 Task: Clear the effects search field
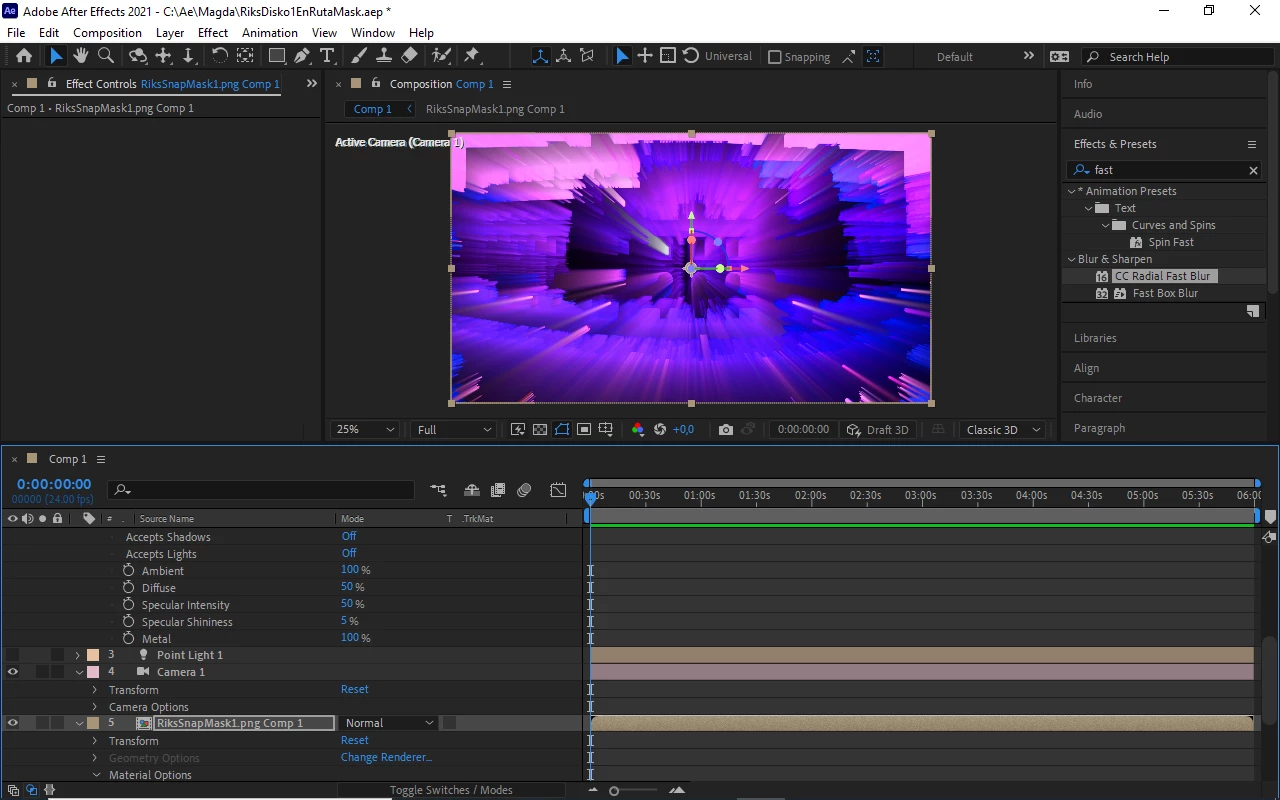[x=1253, y=171]
